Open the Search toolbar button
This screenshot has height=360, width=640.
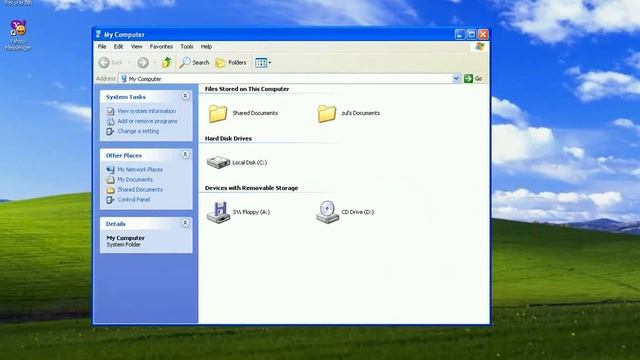pos(194,62)
